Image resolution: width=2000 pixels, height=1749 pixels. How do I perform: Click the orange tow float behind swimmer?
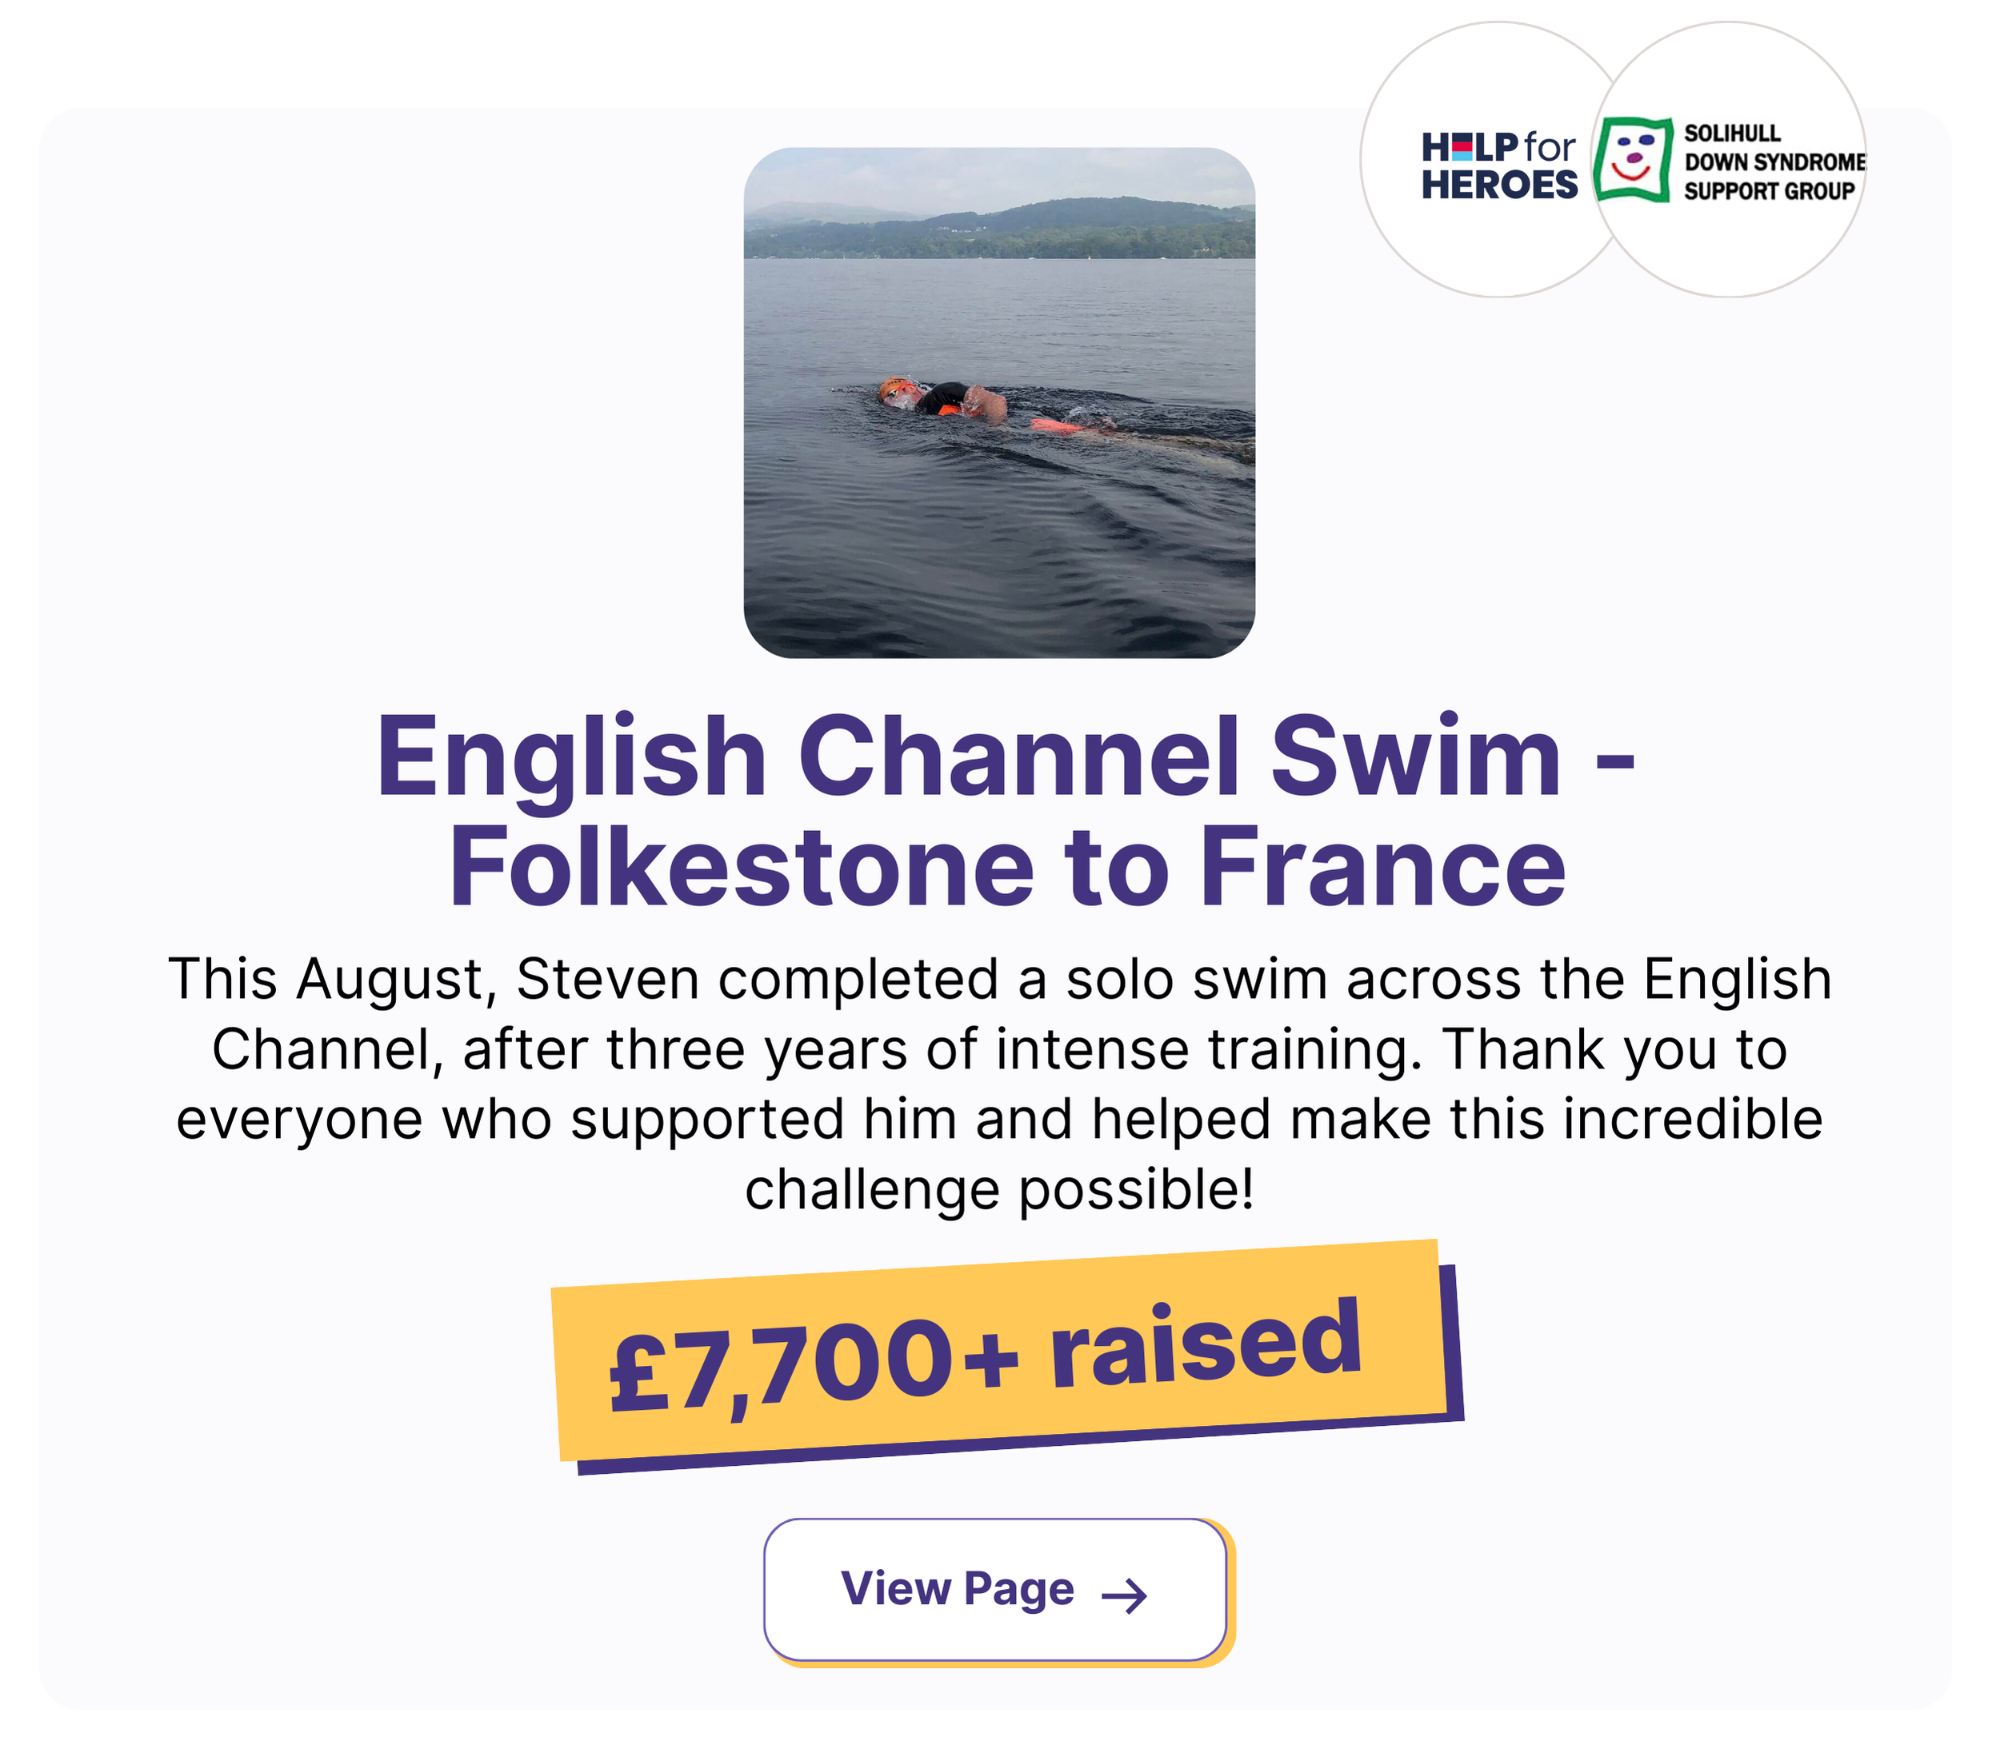(x=1056, y=427)
